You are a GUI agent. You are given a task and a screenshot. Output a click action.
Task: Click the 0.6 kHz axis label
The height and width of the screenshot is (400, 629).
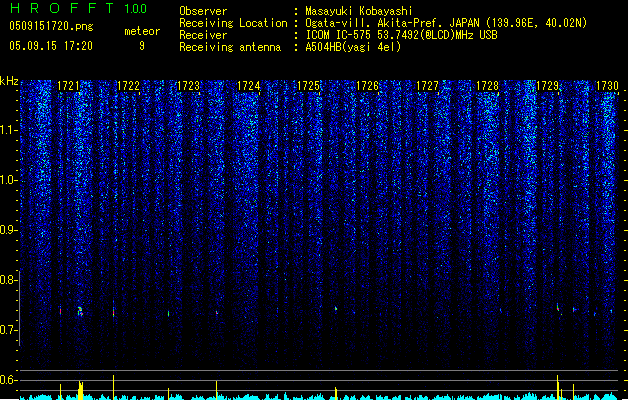(x=8, y=380)
